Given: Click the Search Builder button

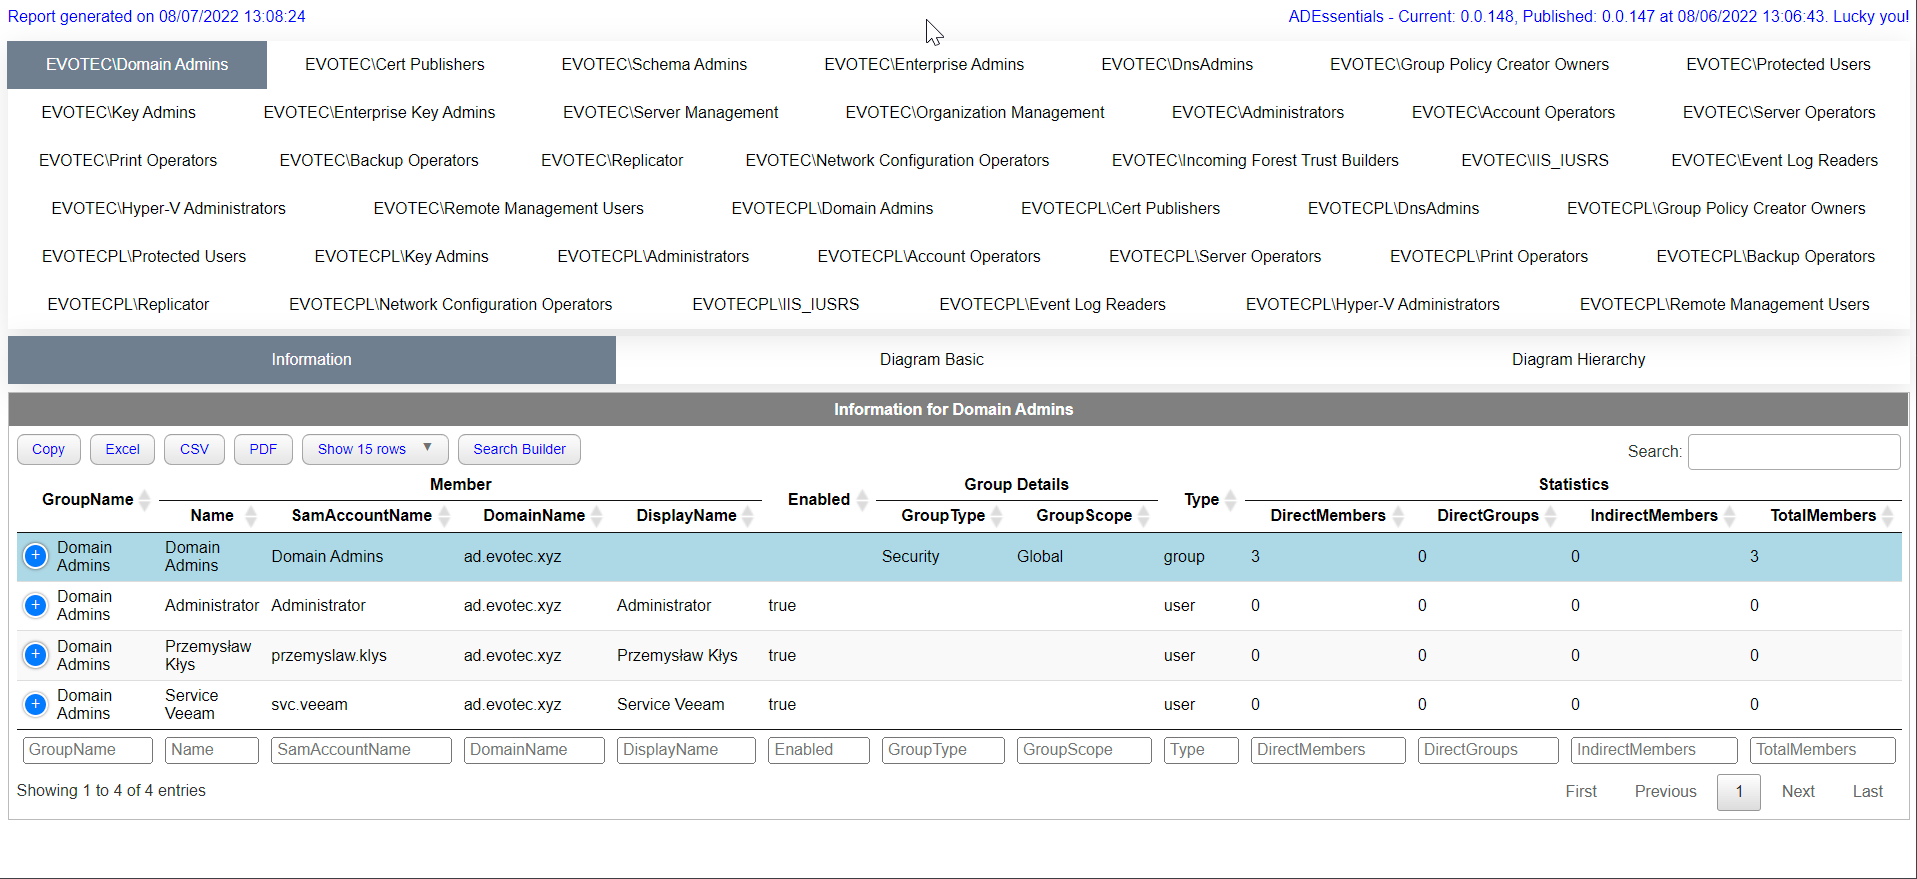Looking at the screenshot, I should click(519, 449).
